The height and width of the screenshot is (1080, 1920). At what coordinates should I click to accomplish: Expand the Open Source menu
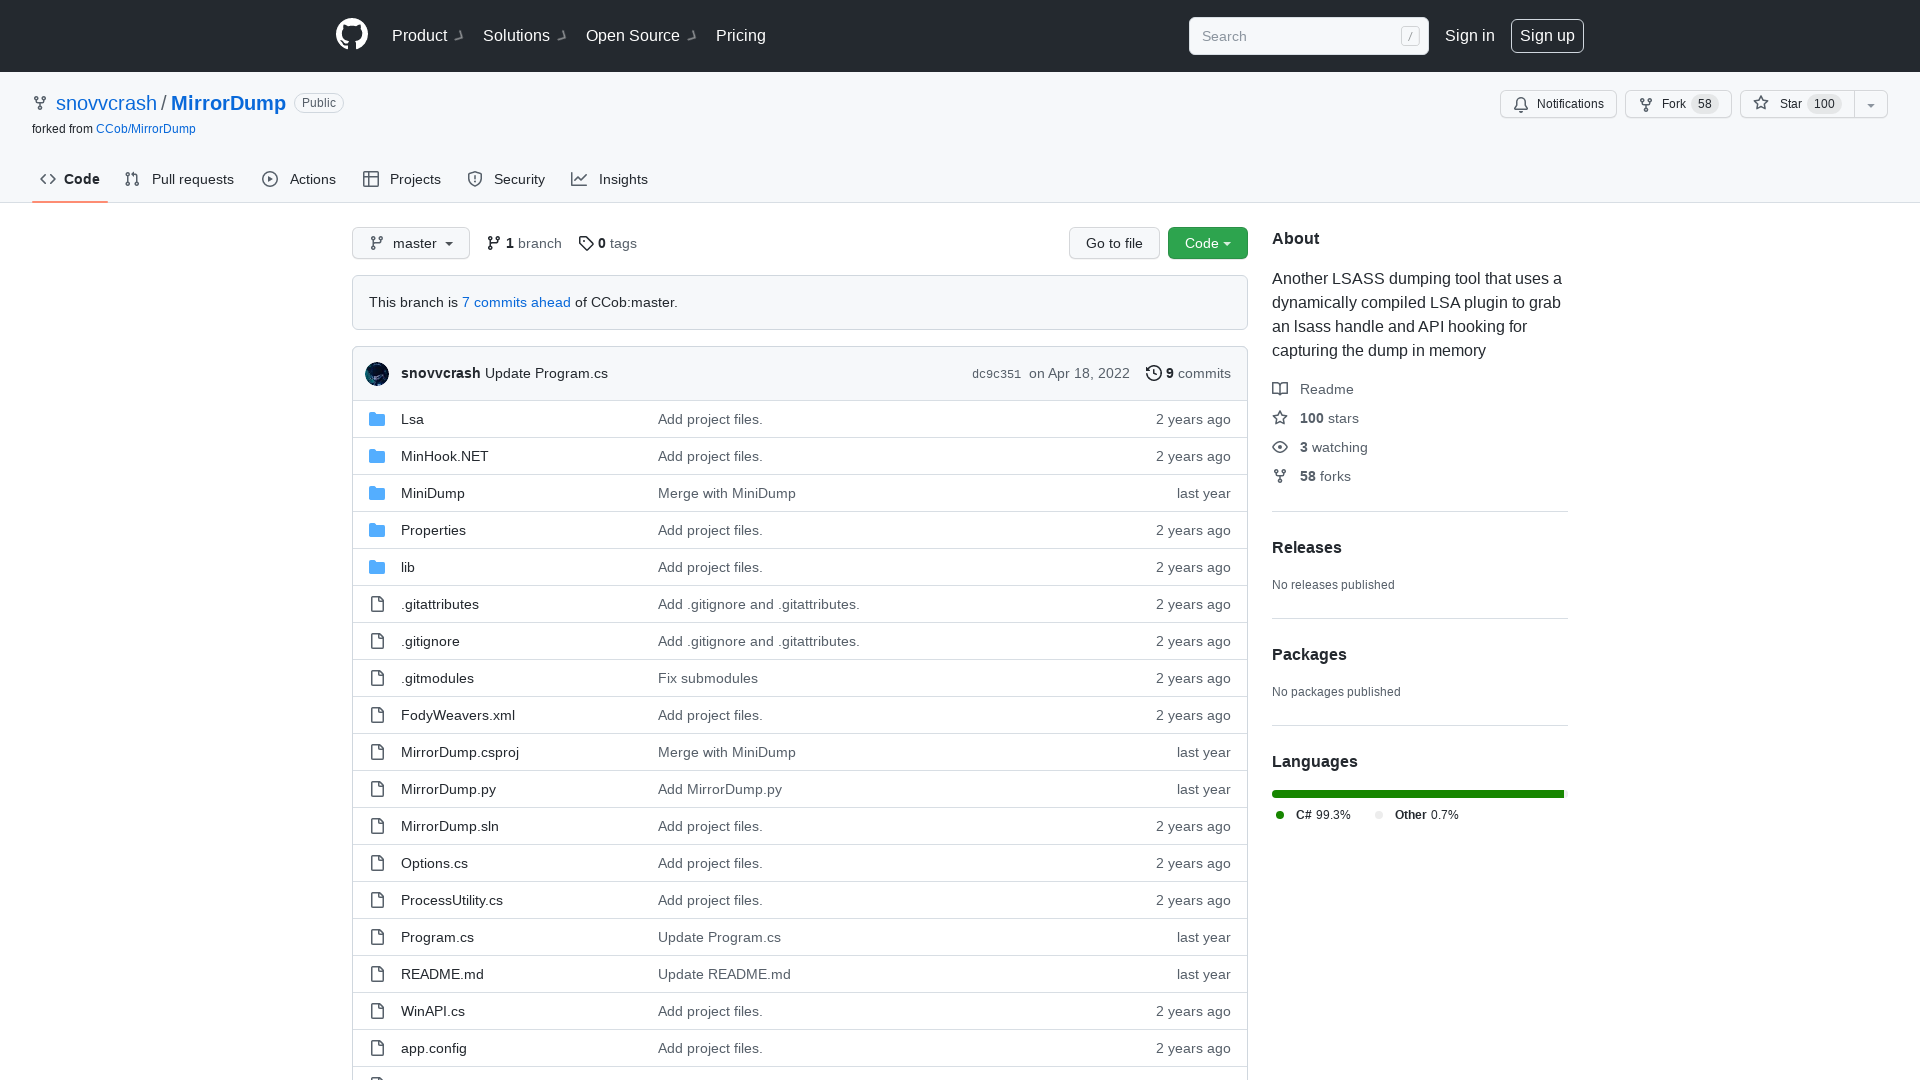640,36
